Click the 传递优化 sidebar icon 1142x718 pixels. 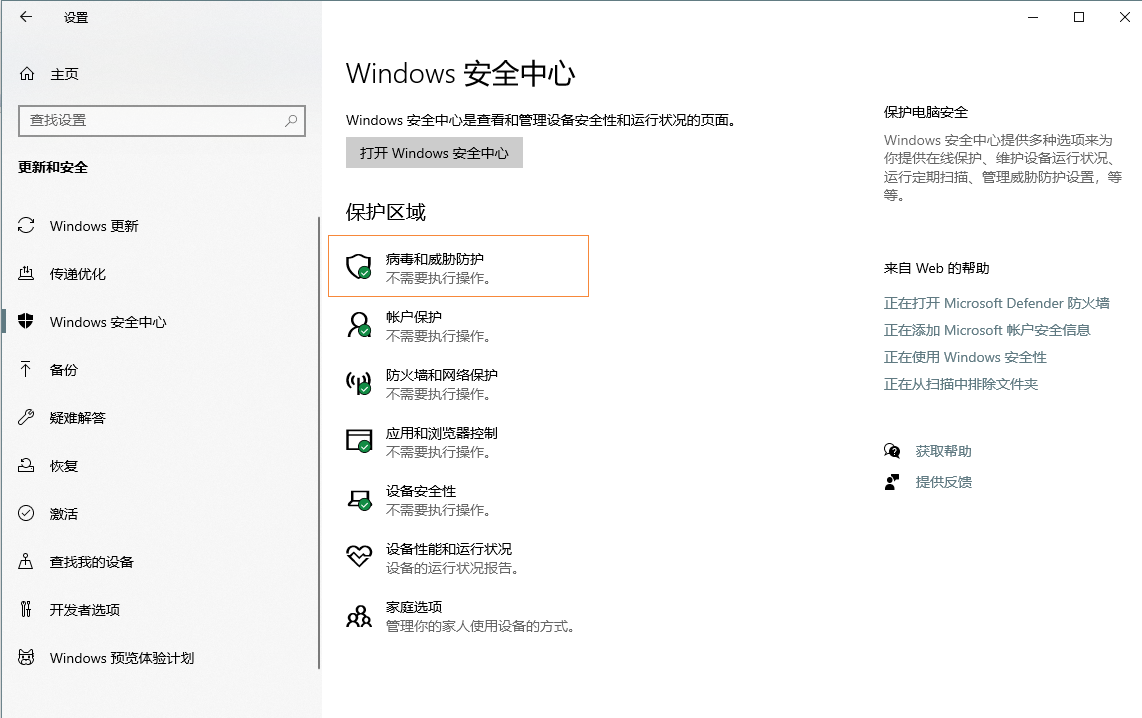click(x=26, y=274)
